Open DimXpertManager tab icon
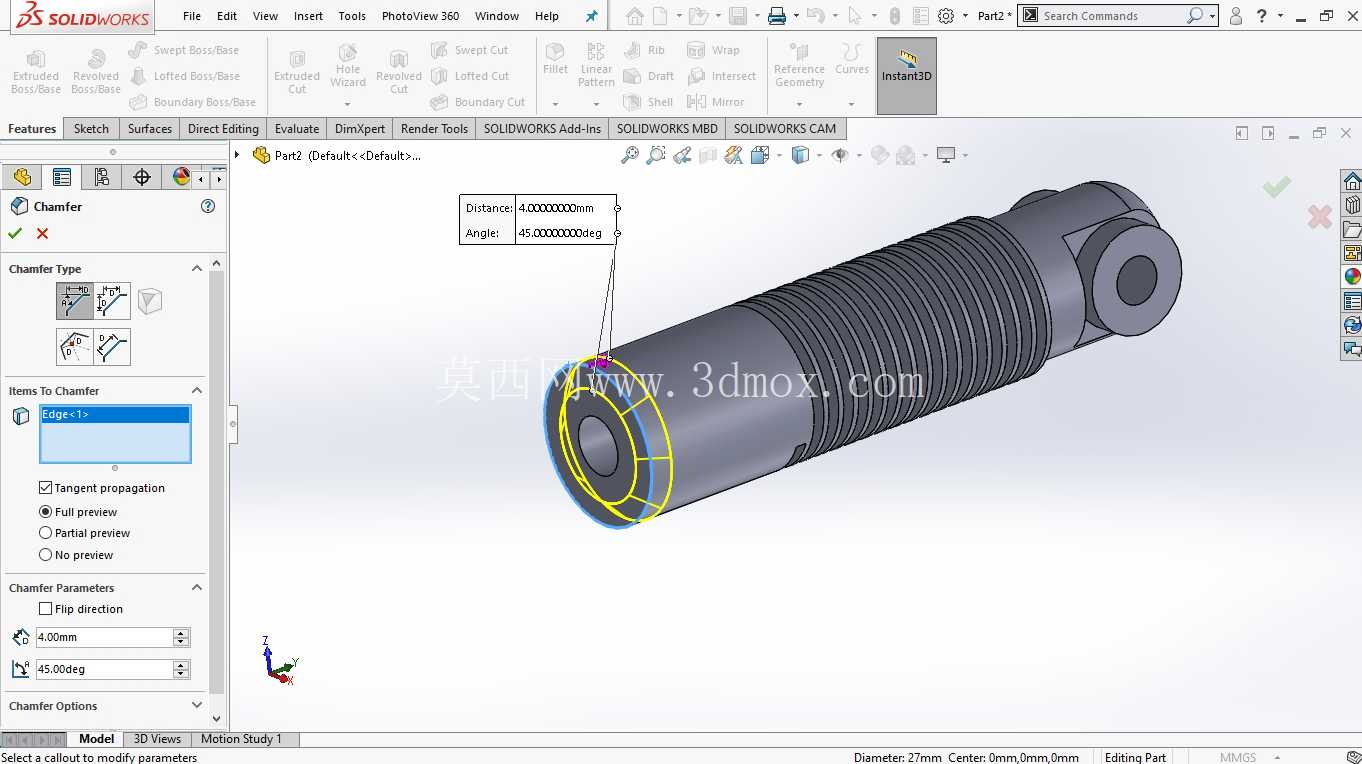Viewport: 1362px width, 764px height. [x=142, y=177]
